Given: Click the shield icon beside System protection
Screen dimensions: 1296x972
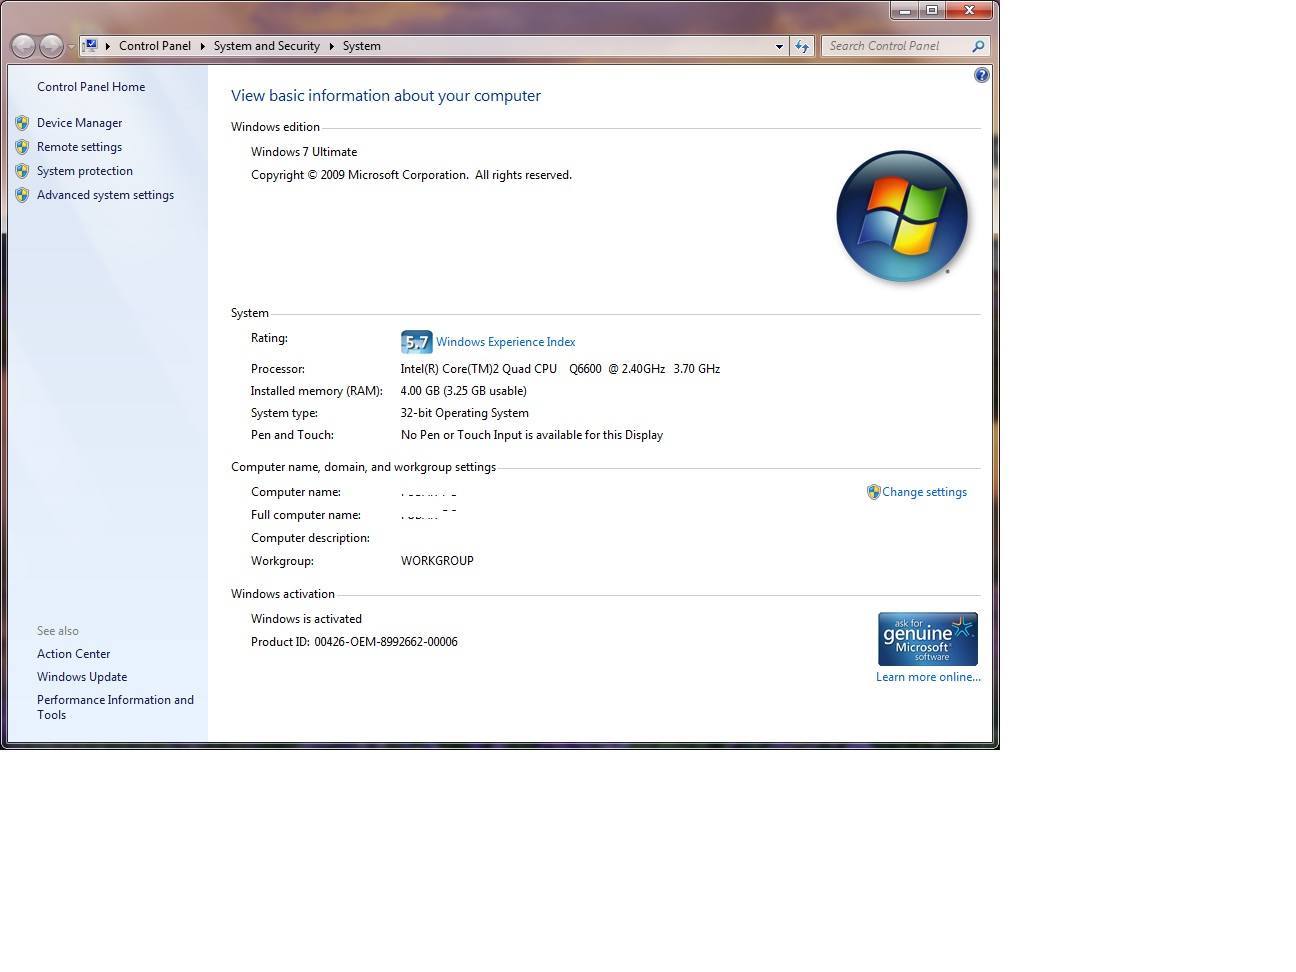Looking at the screenshot, I should point(22,171).
